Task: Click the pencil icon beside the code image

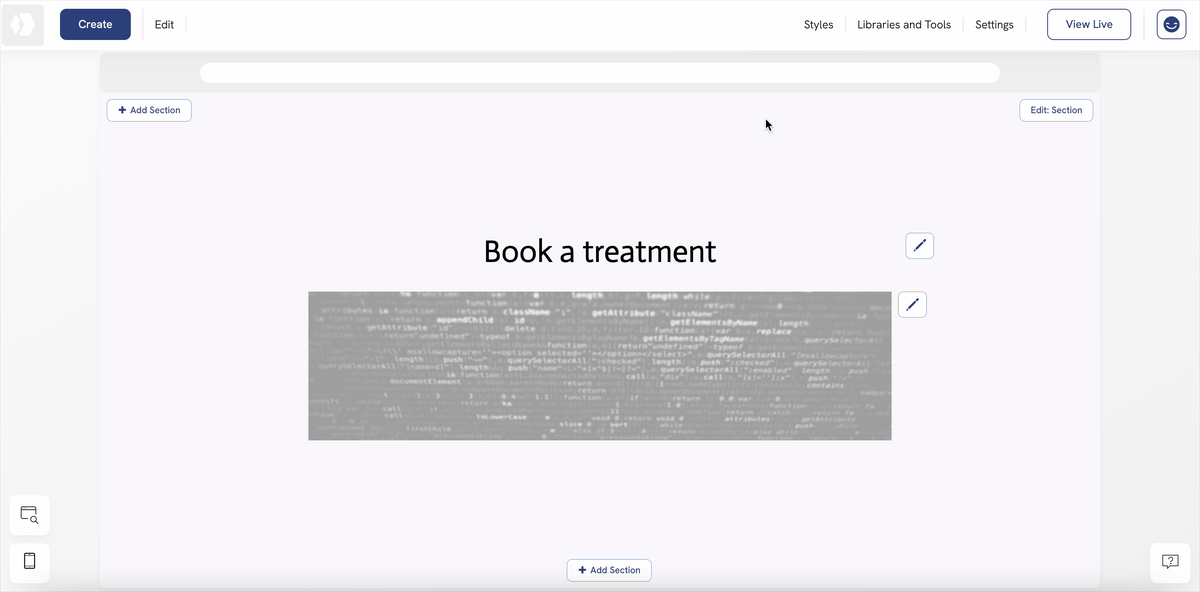Action: point(912,305)
